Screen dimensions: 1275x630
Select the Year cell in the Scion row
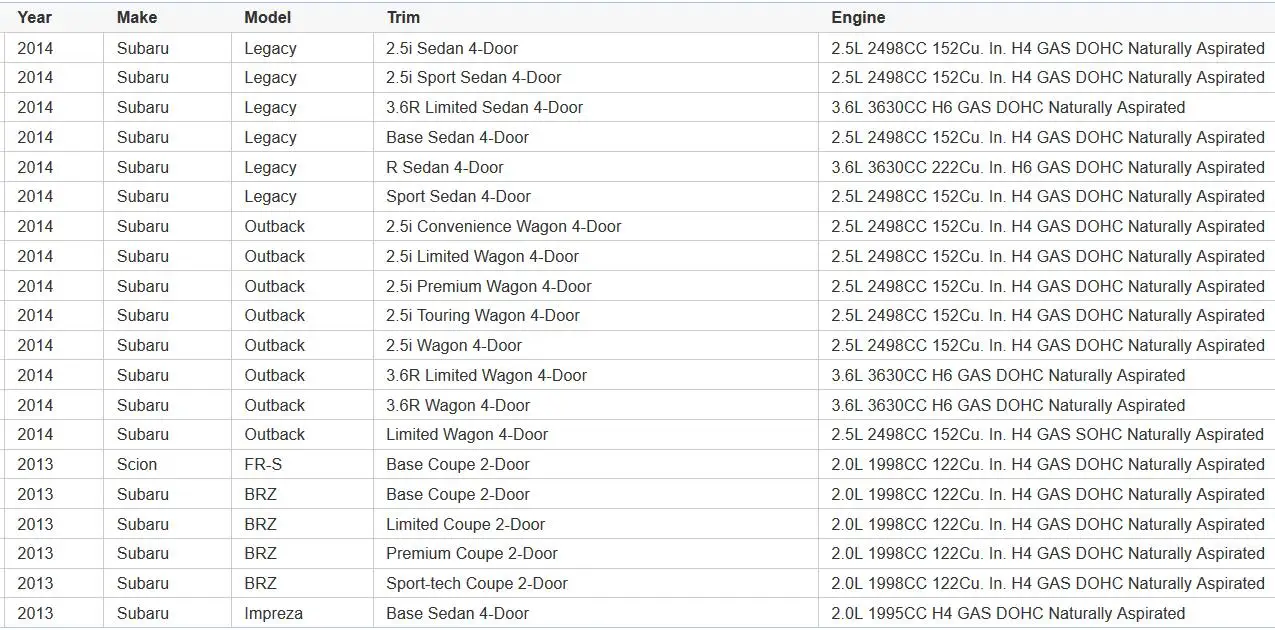point(54,464)
